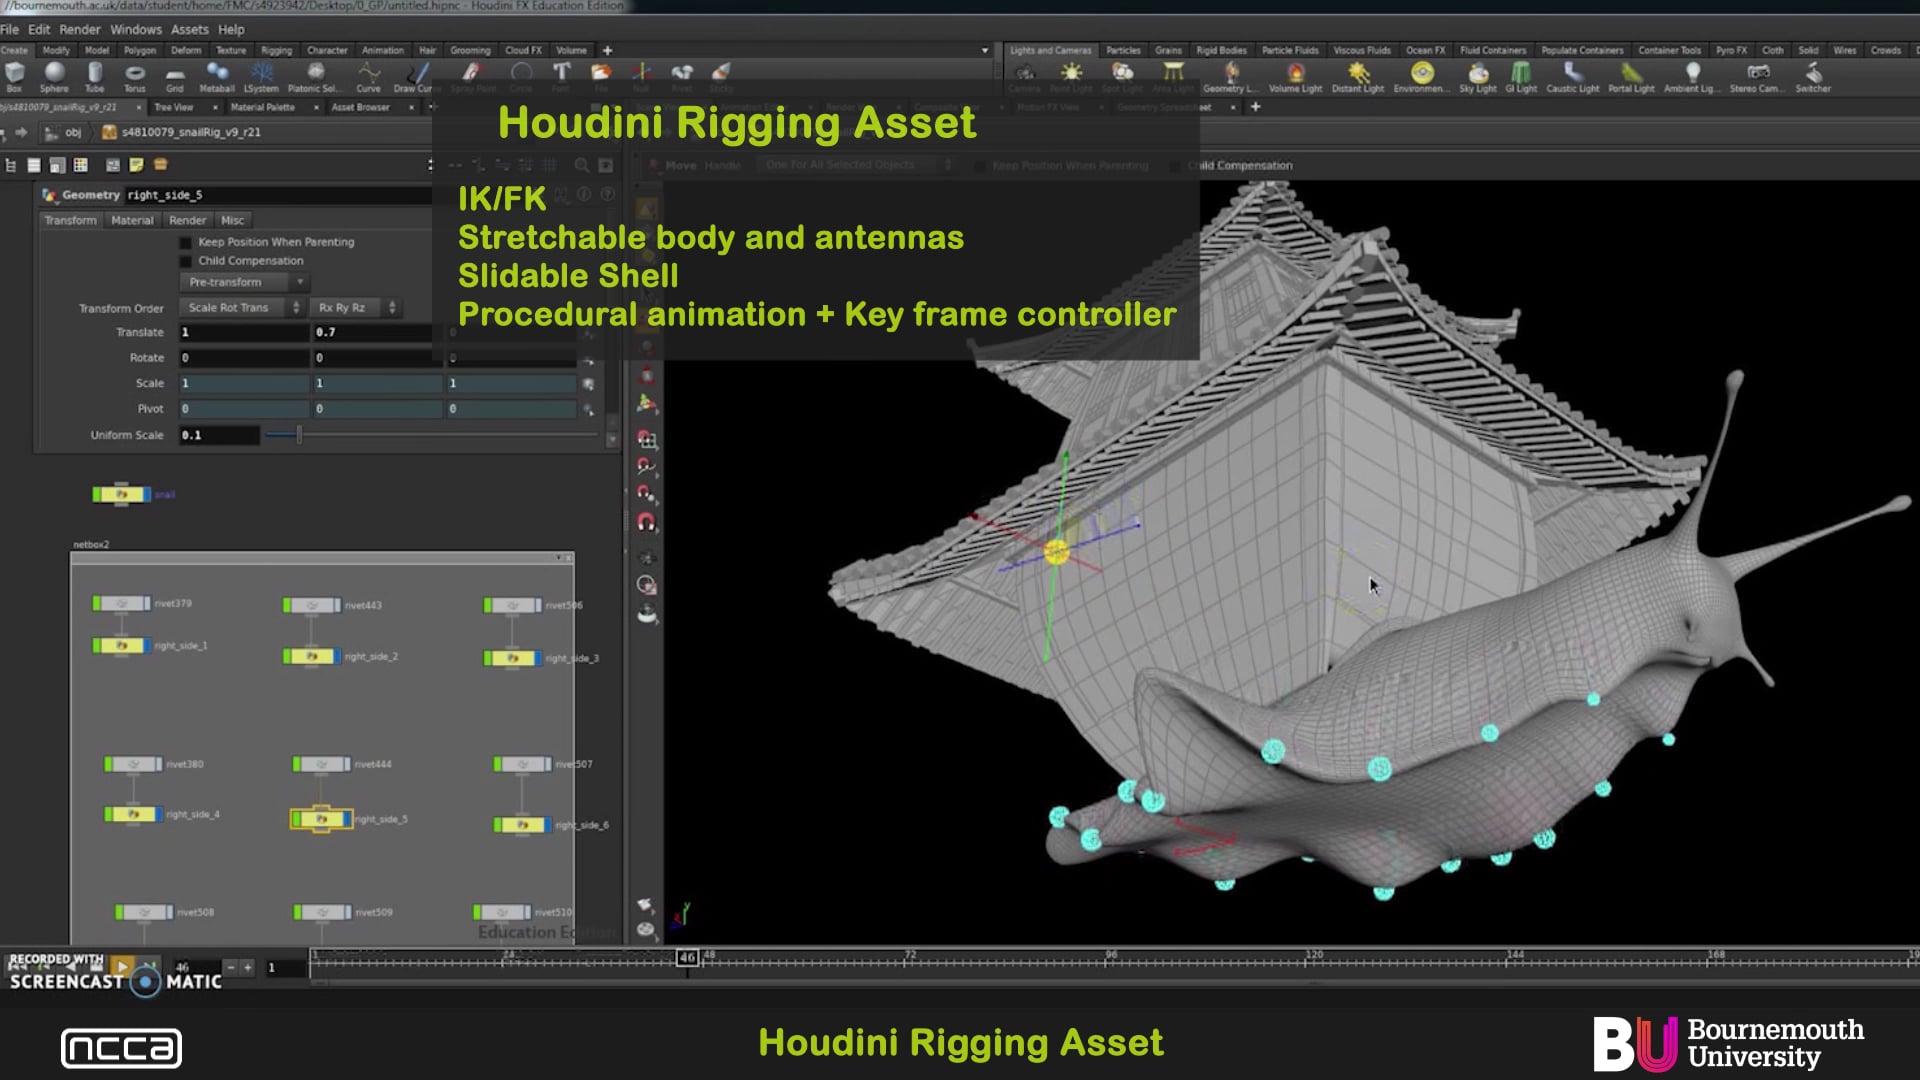Click the frame 46 timeline marker
The height and width of the screenshot is (1080, 1920).
coord(687,958)
